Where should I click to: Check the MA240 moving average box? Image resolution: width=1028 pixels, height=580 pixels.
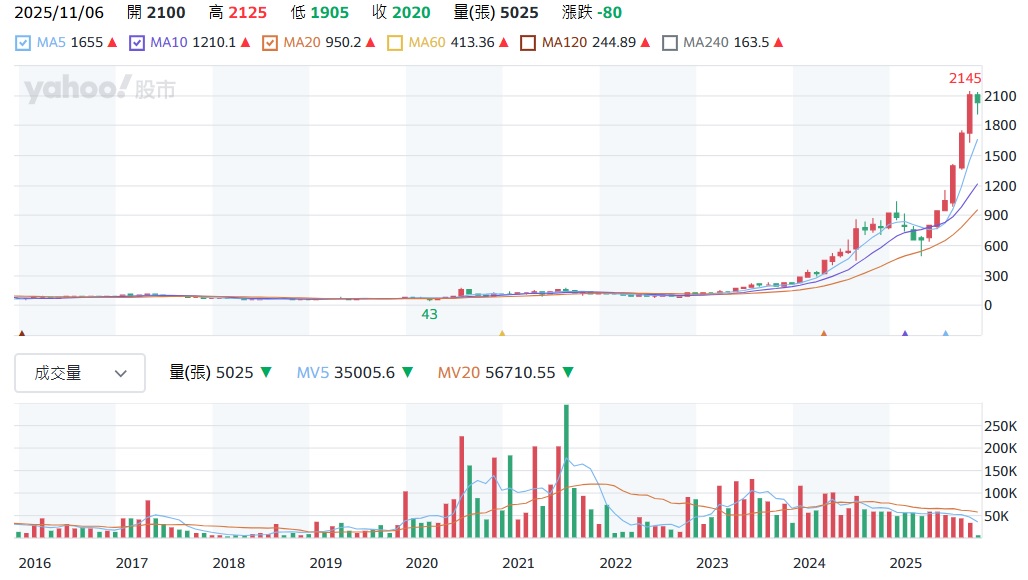point(670,43)
